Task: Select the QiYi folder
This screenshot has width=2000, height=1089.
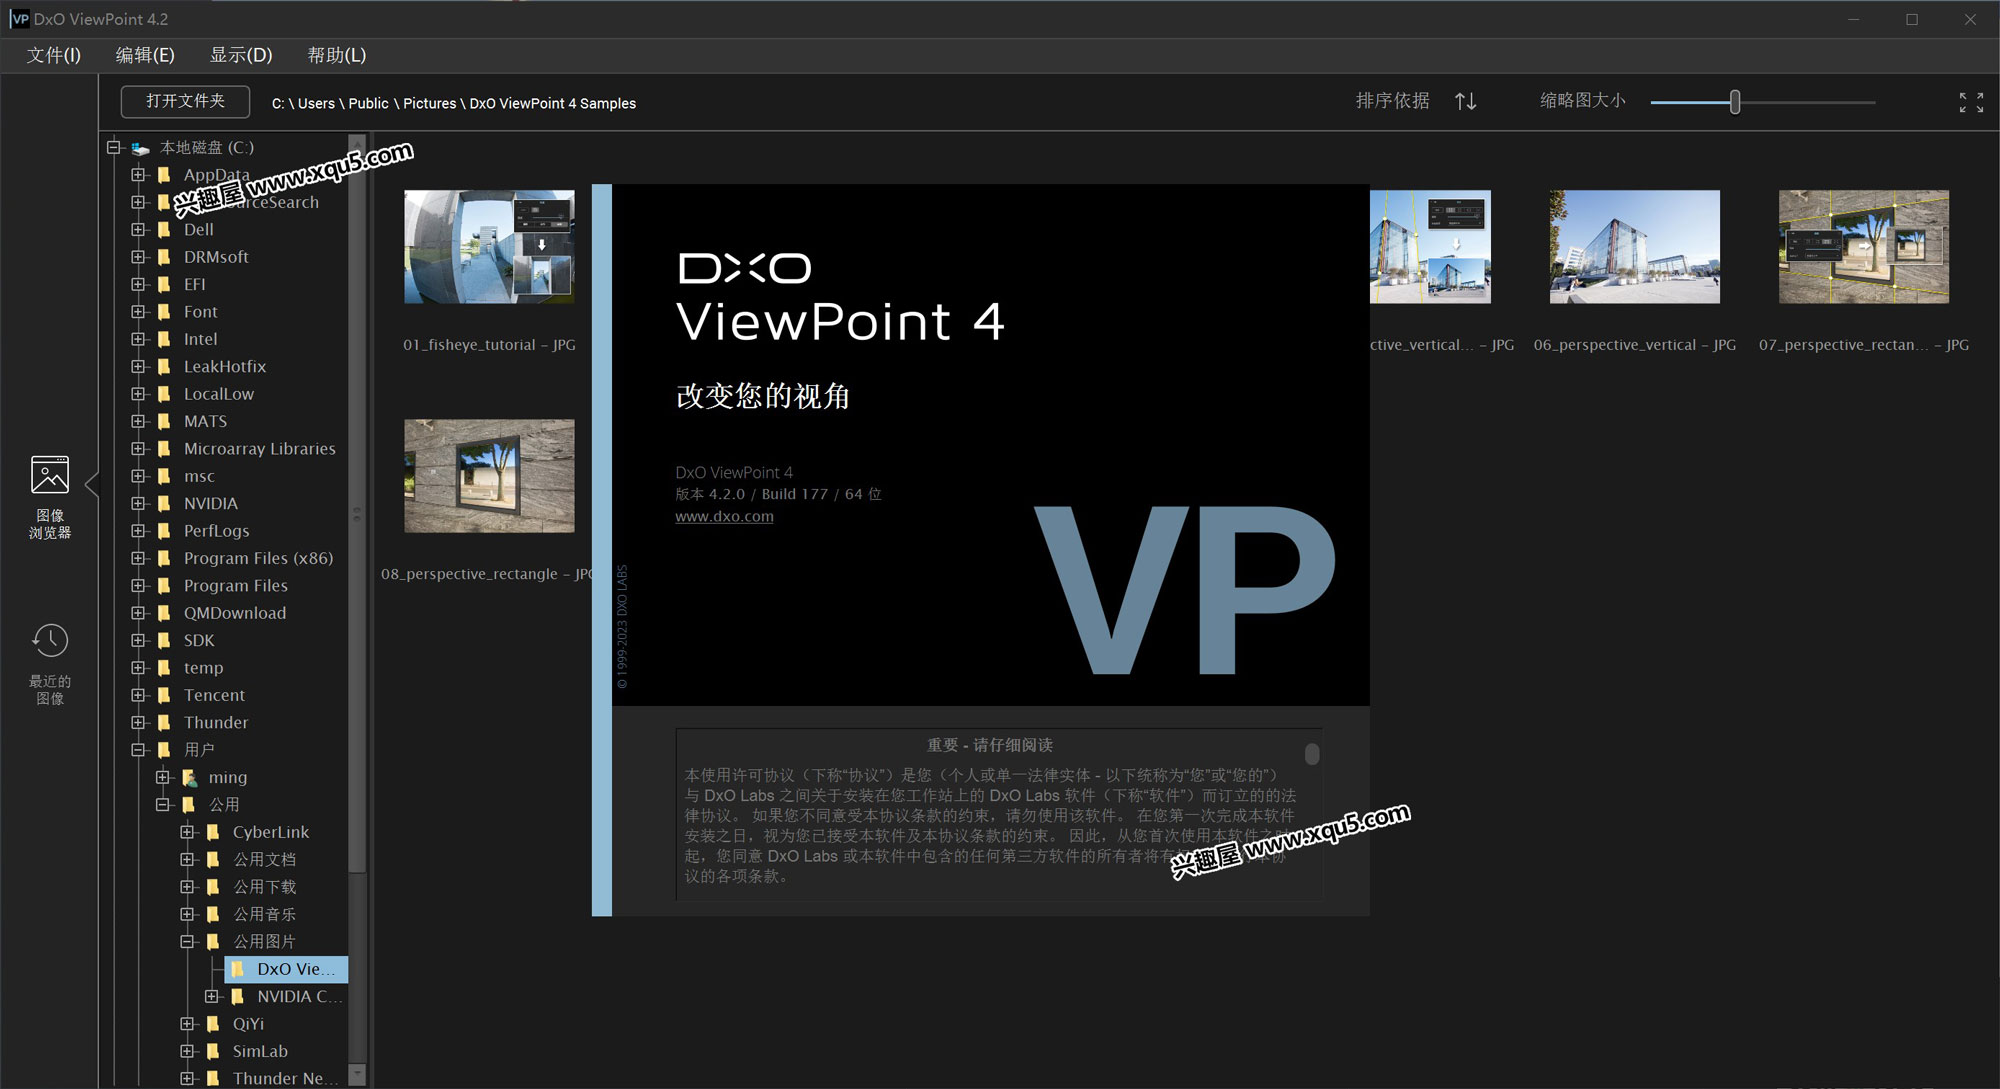Action: pyautogui.click(x=248, y=1024)
